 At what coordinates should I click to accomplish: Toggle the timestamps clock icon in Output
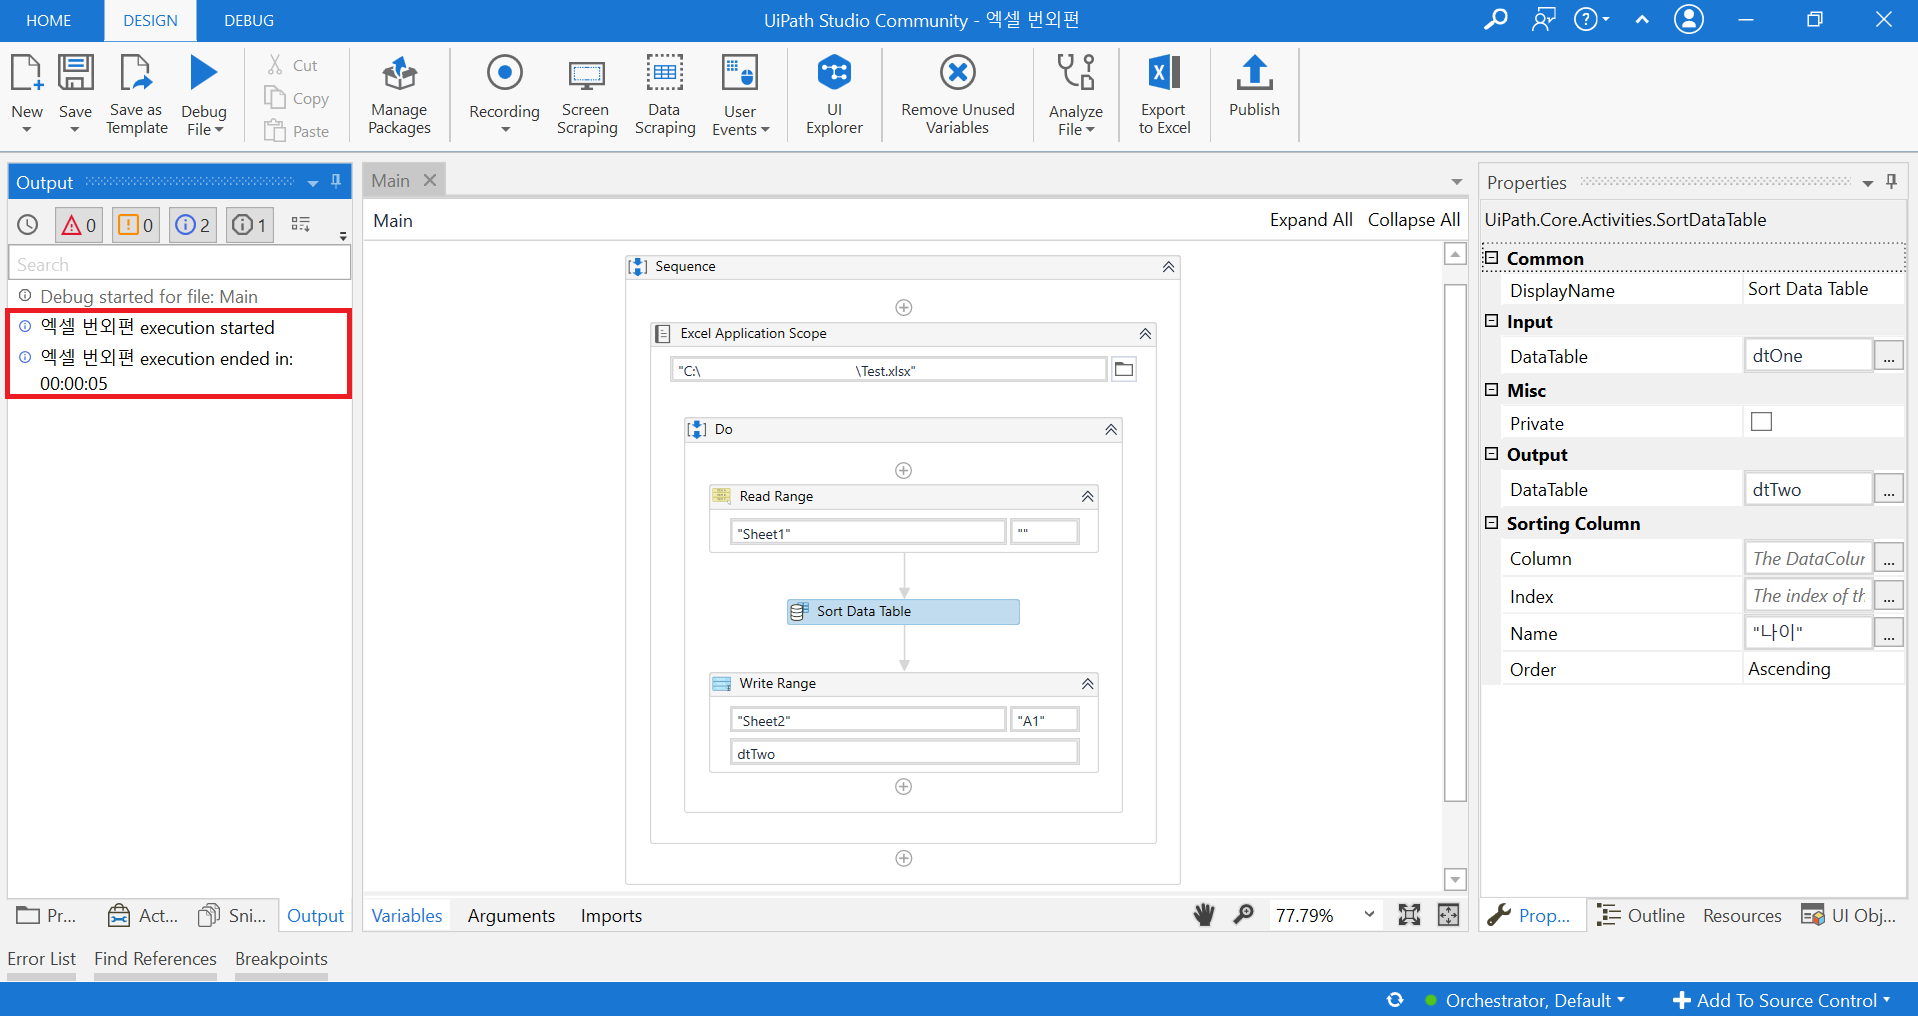tap(28, 225)
